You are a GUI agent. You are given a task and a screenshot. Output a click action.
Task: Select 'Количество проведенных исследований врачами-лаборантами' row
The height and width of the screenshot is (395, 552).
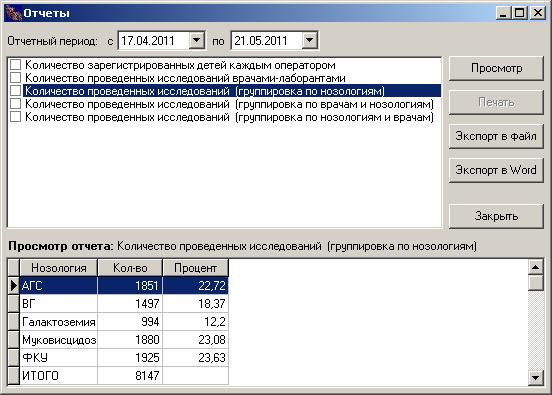pyautogui.click(x=185, y=78)
